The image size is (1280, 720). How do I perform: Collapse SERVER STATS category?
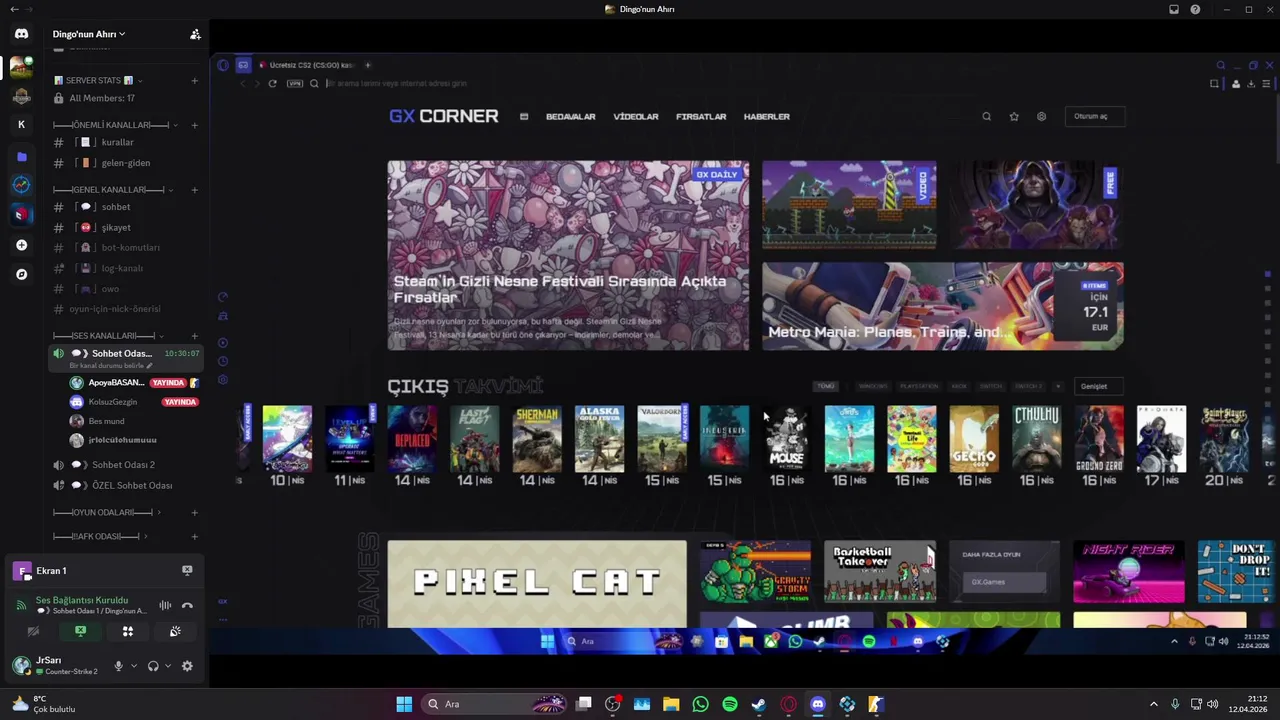pyautogui.click(x=96, y=80)
